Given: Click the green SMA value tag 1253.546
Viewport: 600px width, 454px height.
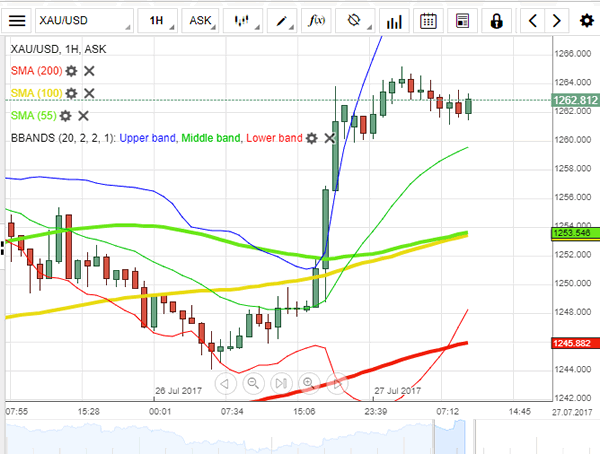Looking at the screenshot, I should pos(576,233).
